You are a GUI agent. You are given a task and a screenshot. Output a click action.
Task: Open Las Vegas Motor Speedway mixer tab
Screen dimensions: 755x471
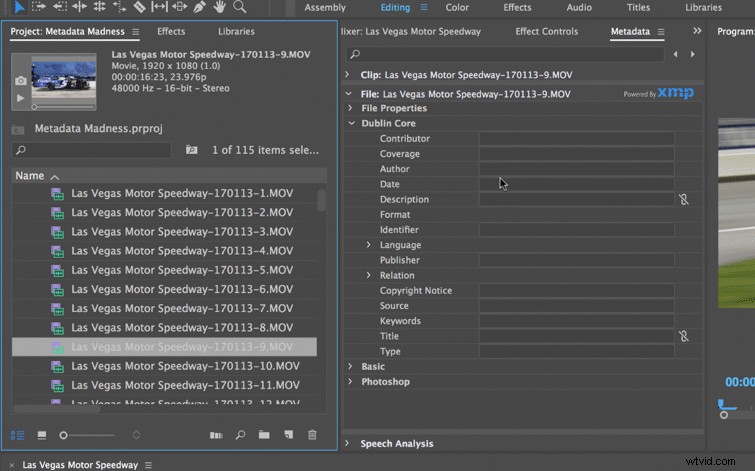pos(411,31)
